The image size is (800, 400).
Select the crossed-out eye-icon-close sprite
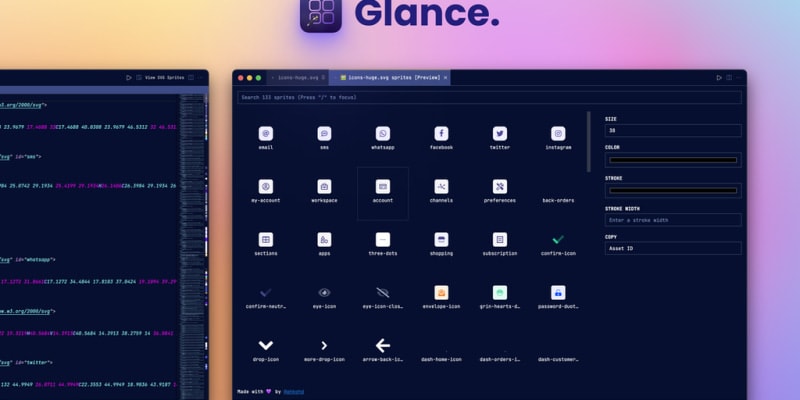(383, 293)
